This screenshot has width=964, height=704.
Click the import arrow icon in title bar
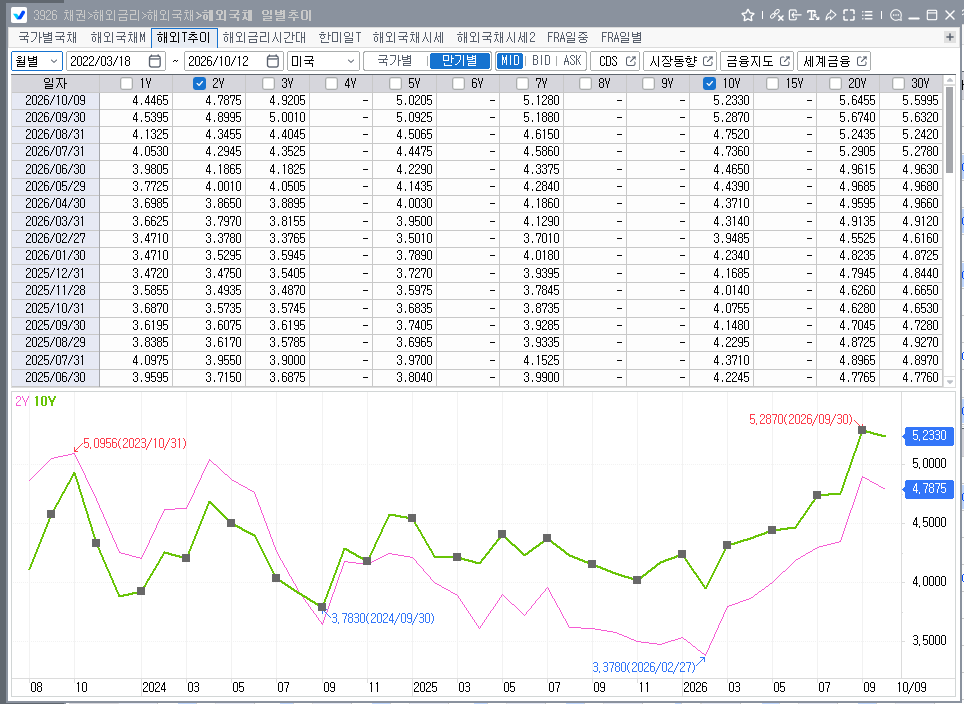[x=794, y=15]
